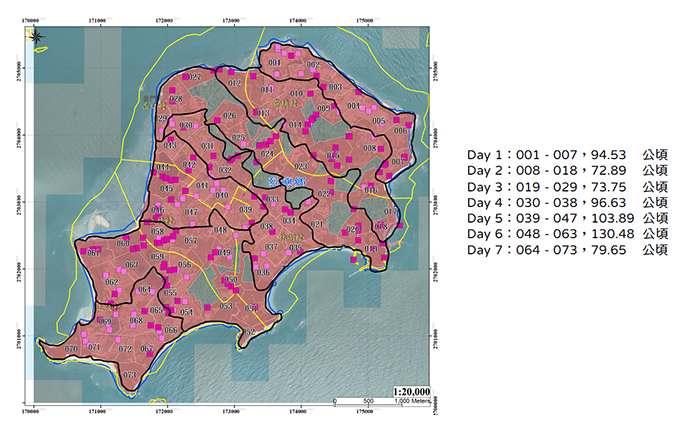Click the compass rose north arrow icon
Image resolution: width=700 pixels, height=423 pixels.
36,36
